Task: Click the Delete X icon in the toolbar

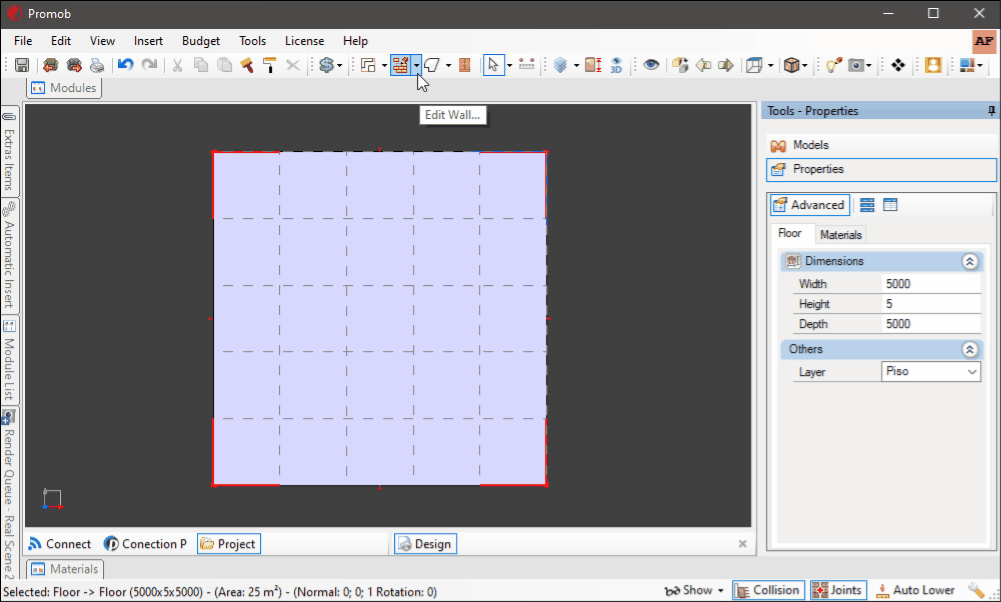Action: tap(293, 65)
